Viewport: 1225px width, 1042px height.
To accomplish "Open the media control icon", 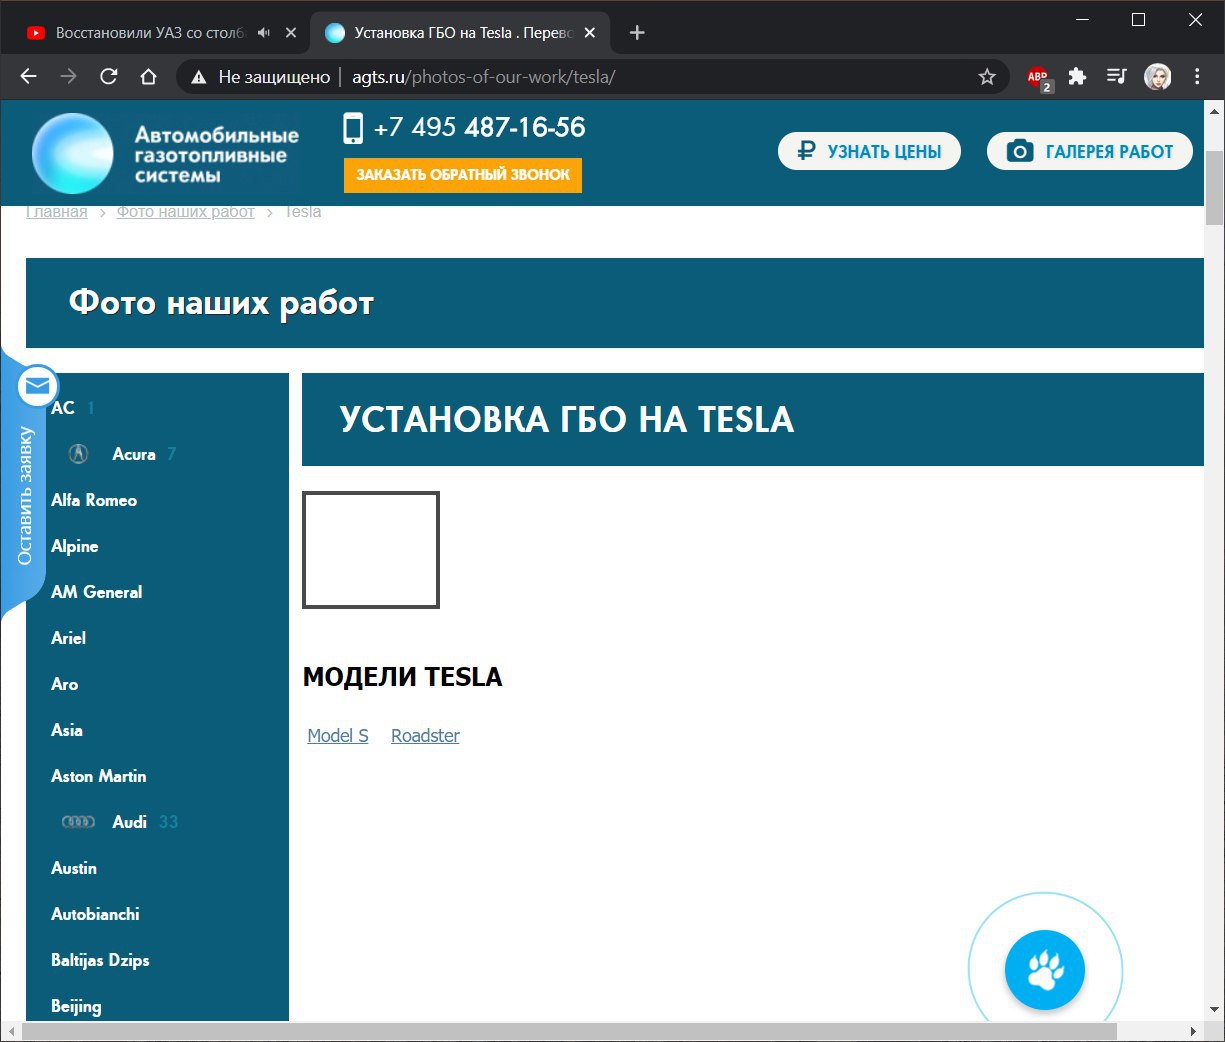I will point(1117,77).
